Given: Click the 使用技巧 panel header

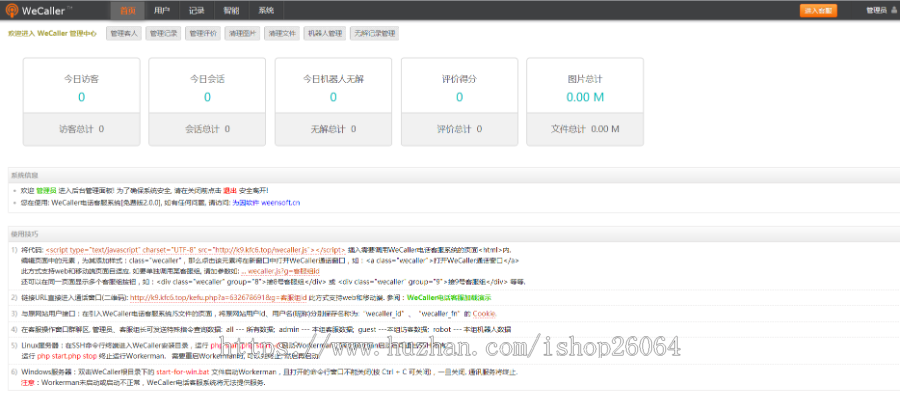Looking at the screenshot, I should coord(454,233).
